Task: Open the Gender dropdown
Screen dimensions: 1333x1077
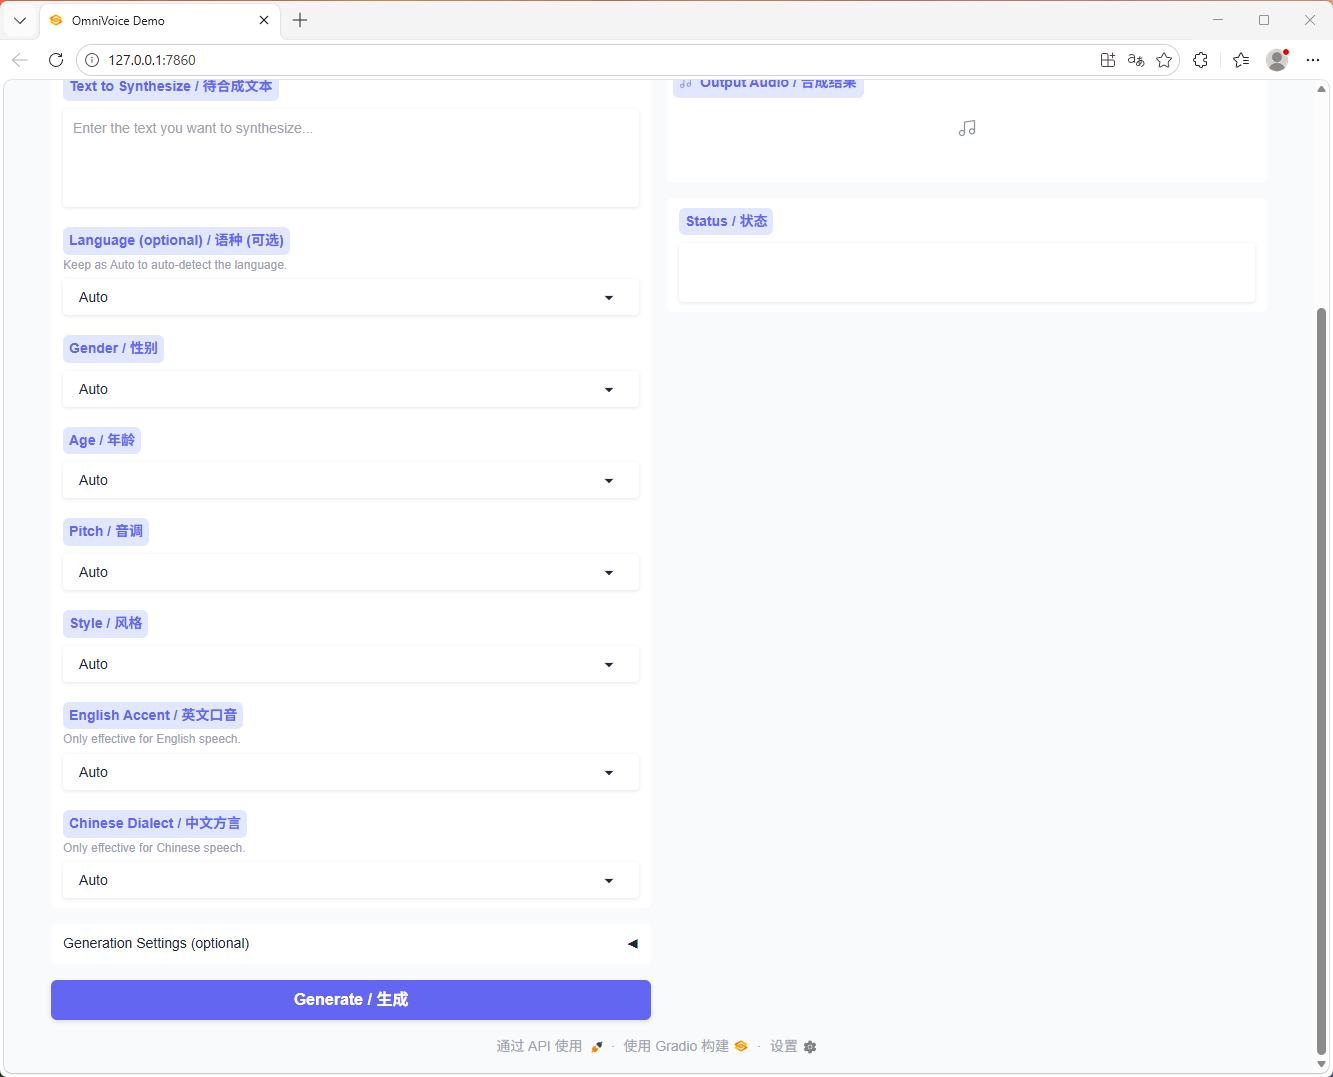Action: [350, 389]
